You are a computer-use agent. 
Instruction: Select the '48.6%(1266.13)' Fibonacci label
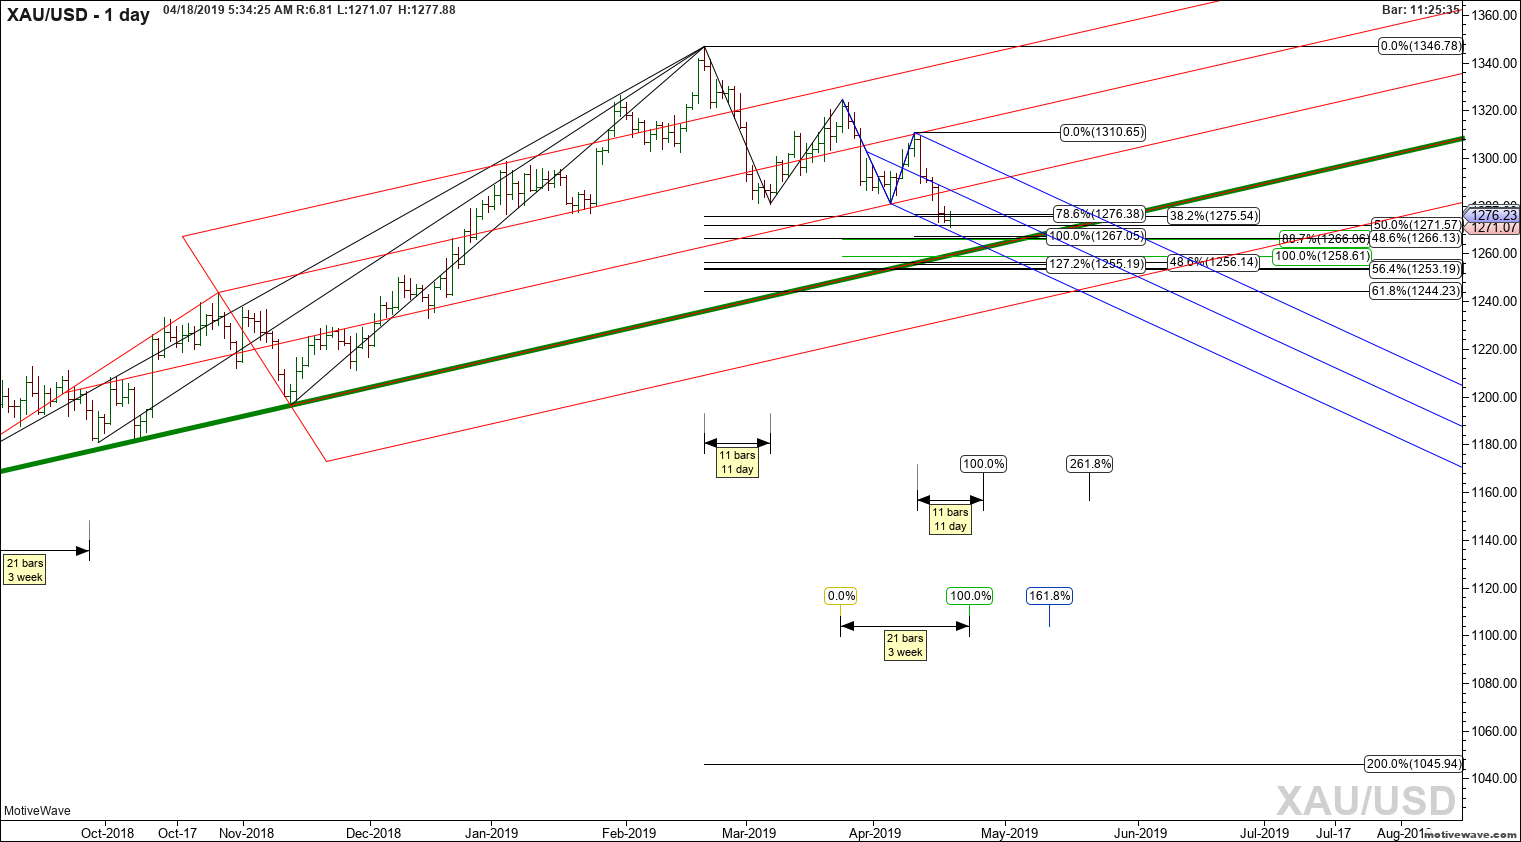(1416, 239)
